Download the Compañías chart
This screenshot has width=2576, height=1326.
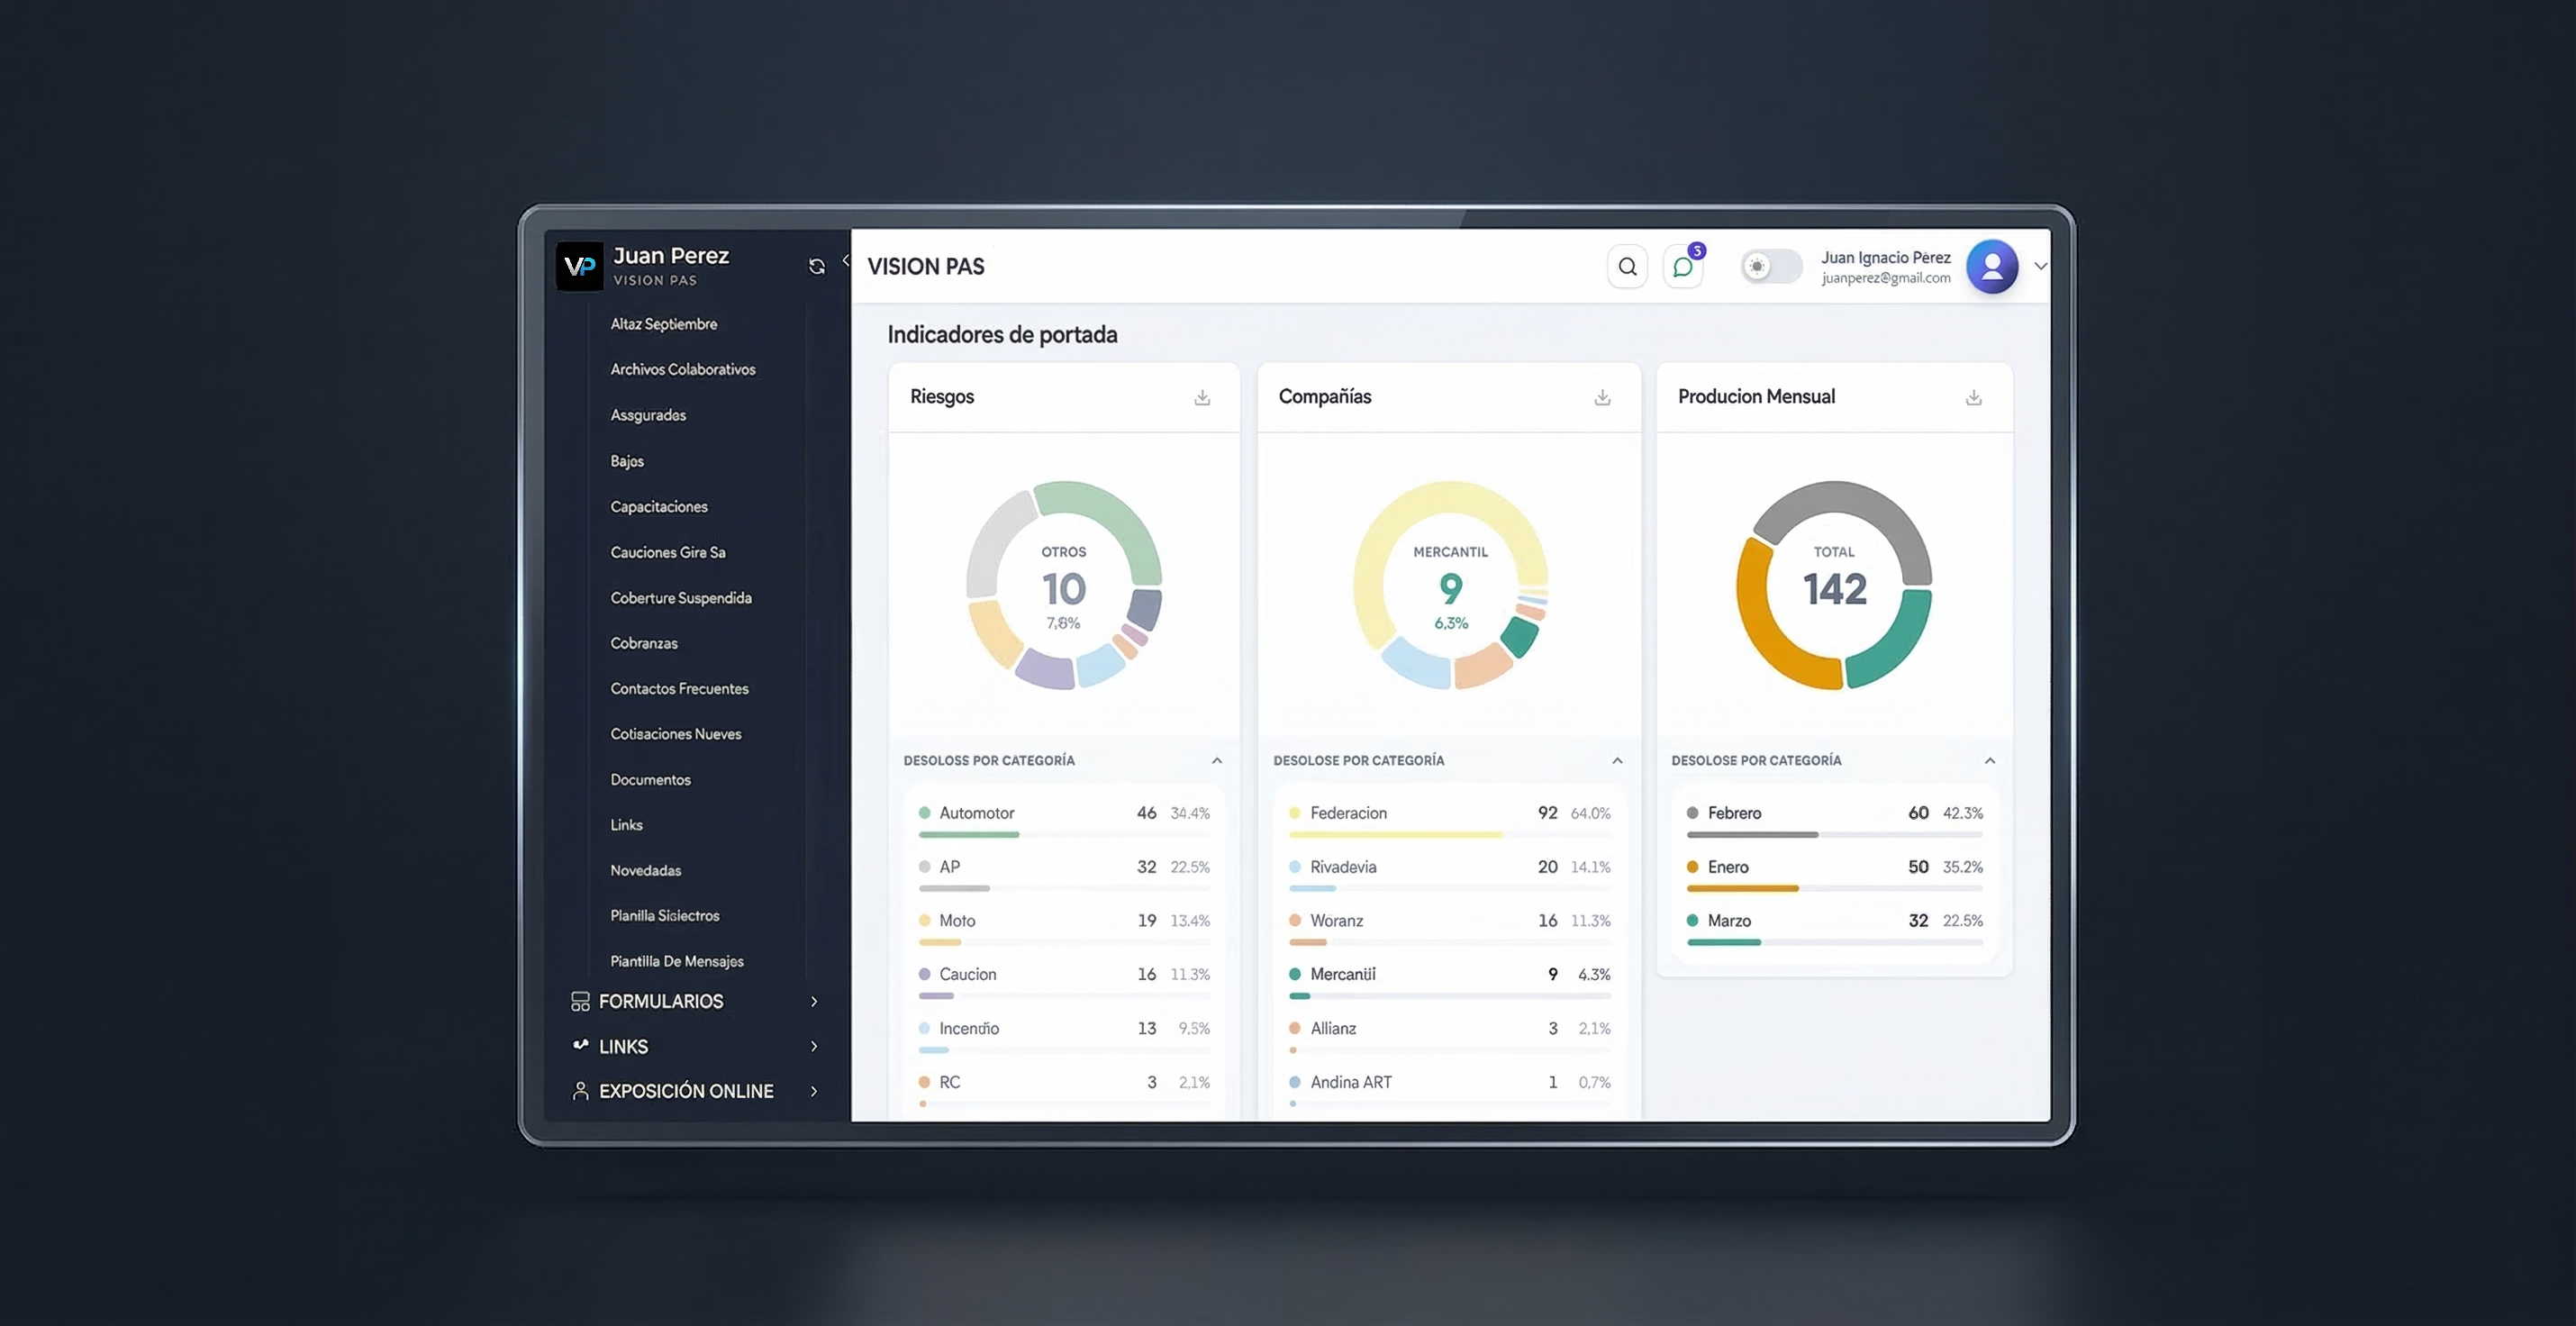1602,398
